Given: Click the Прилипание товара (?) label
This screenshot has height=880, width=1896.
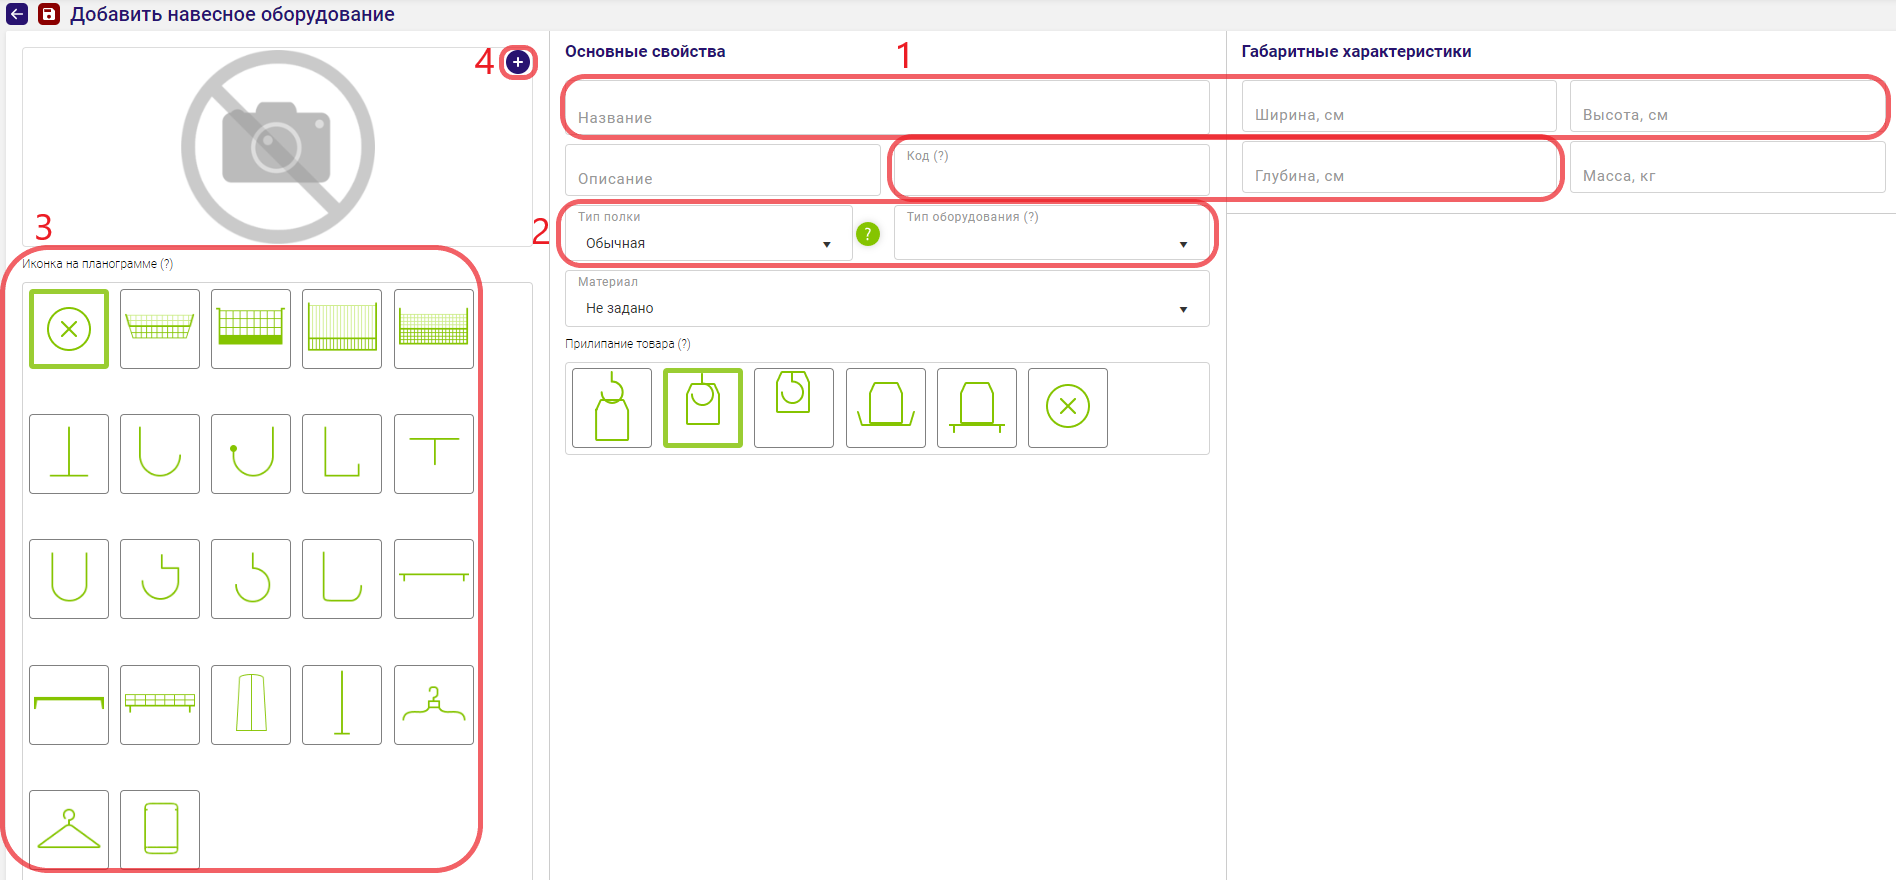Looking at the screenshot, I should pyautogui.click(x=628, y=344).
